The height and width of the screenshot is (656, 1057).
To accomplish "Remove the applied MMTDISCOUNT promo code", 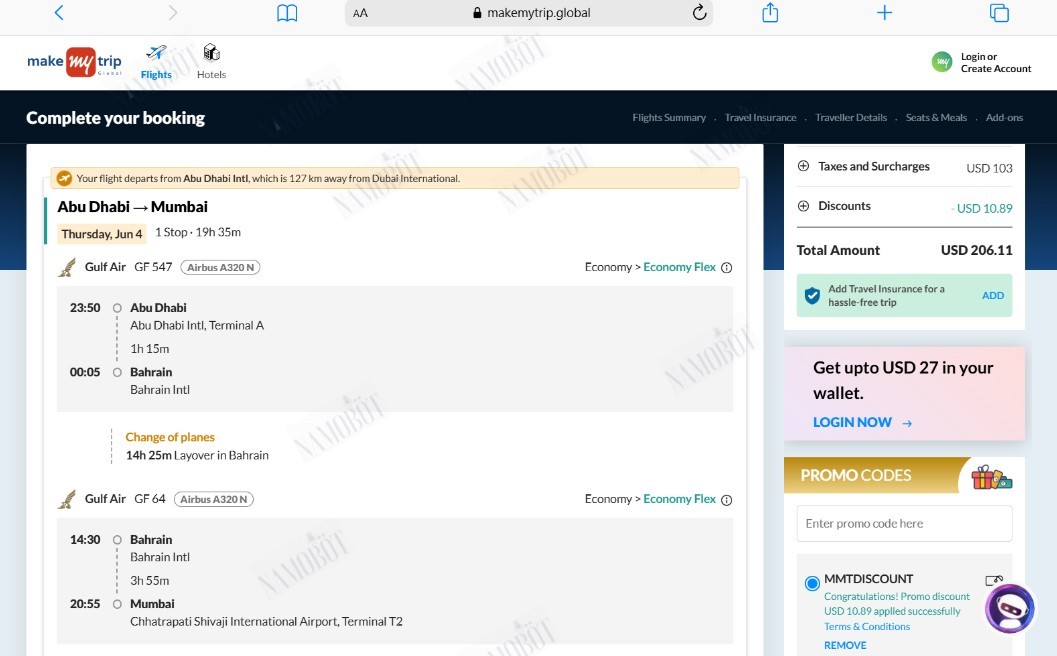I will (x=845, y=645).
